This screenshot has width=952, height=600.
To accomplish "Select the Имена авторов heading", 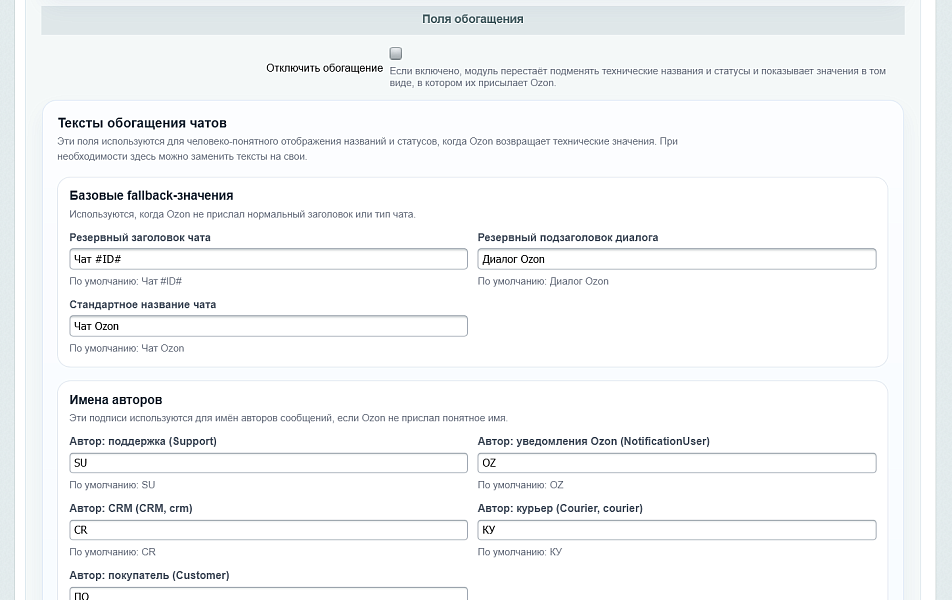I will [115, 400].
